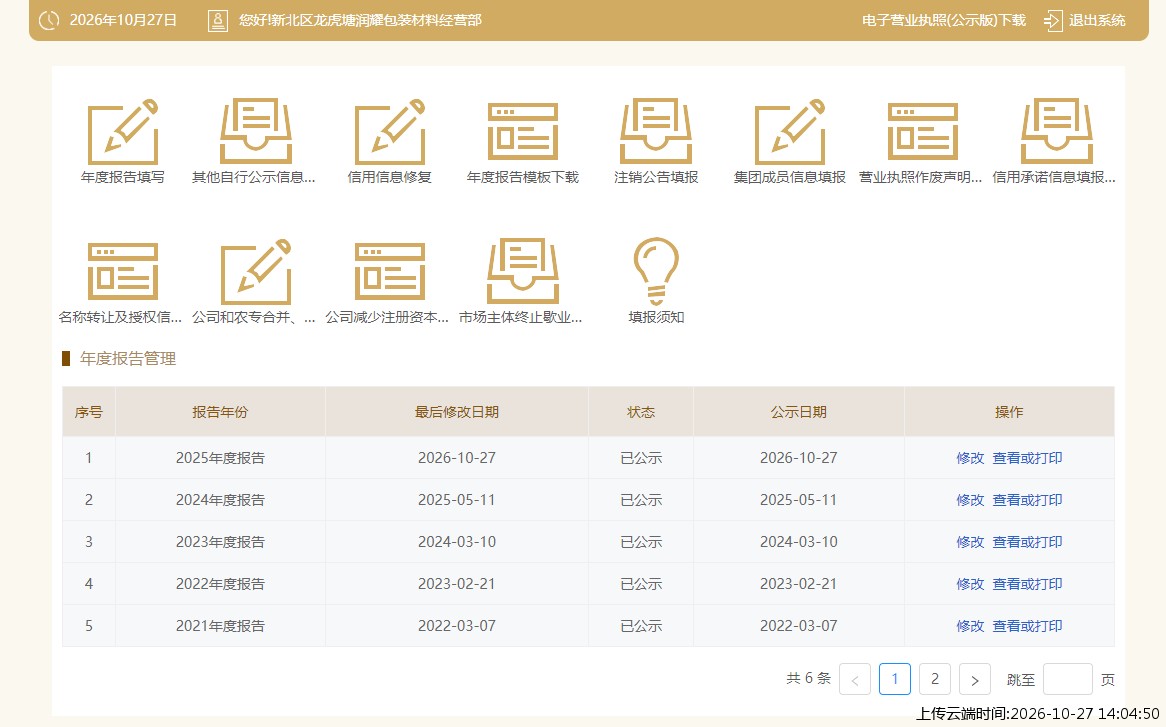Click the 共 6 条 total count text
The image size is (1166, 727).
pyautogui.click(x=808, y=678)
